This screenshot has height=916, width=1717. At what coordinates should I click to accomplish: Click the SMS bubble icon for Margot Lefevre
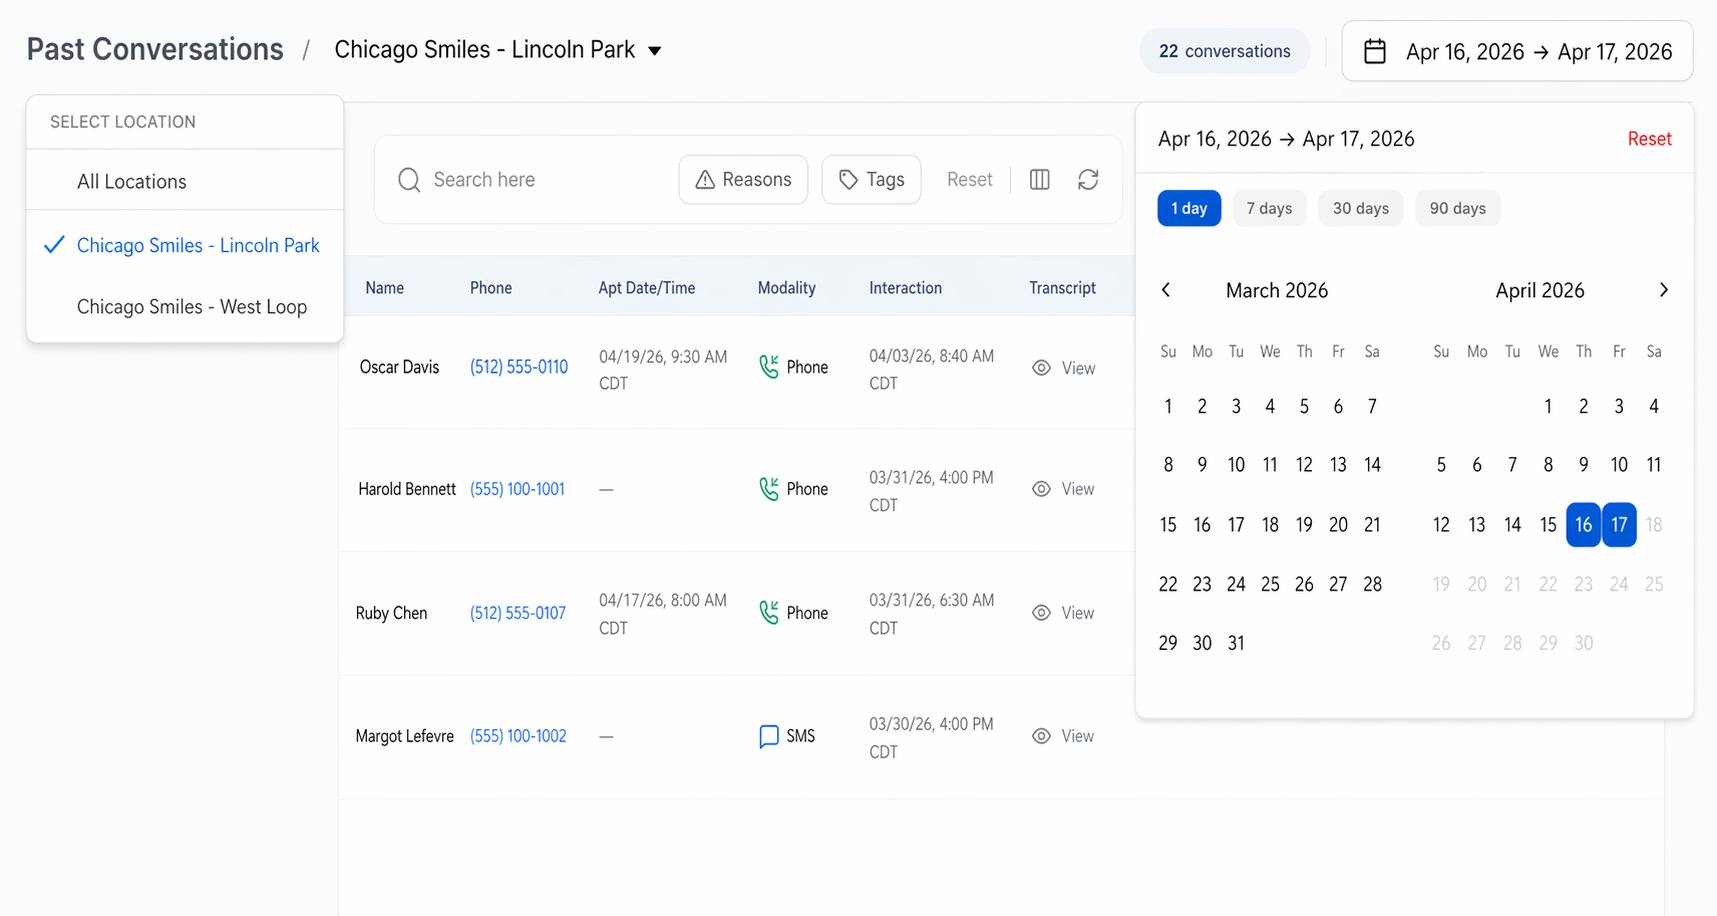[x=768, y=735]
